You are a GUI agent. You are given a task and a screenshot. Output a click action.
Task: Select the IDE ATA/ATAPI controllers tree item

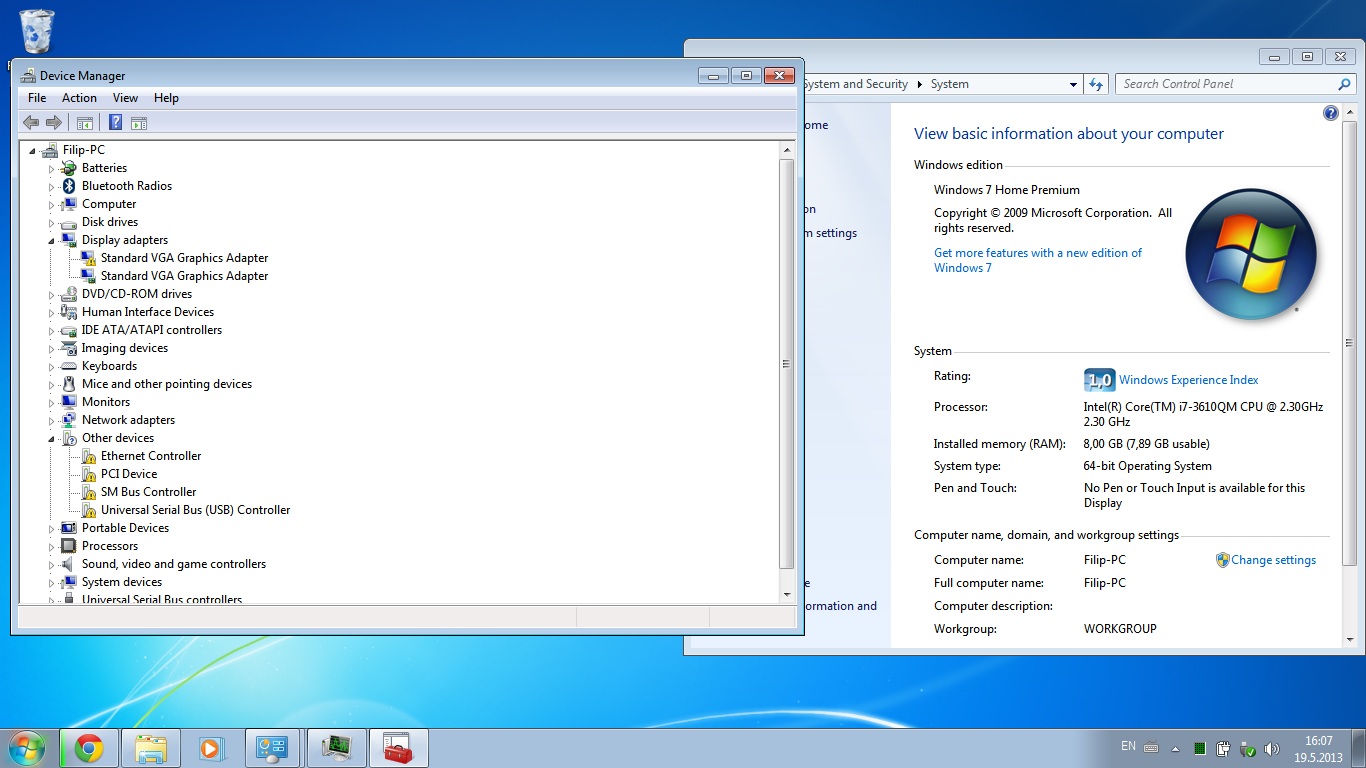click(152, 330)
